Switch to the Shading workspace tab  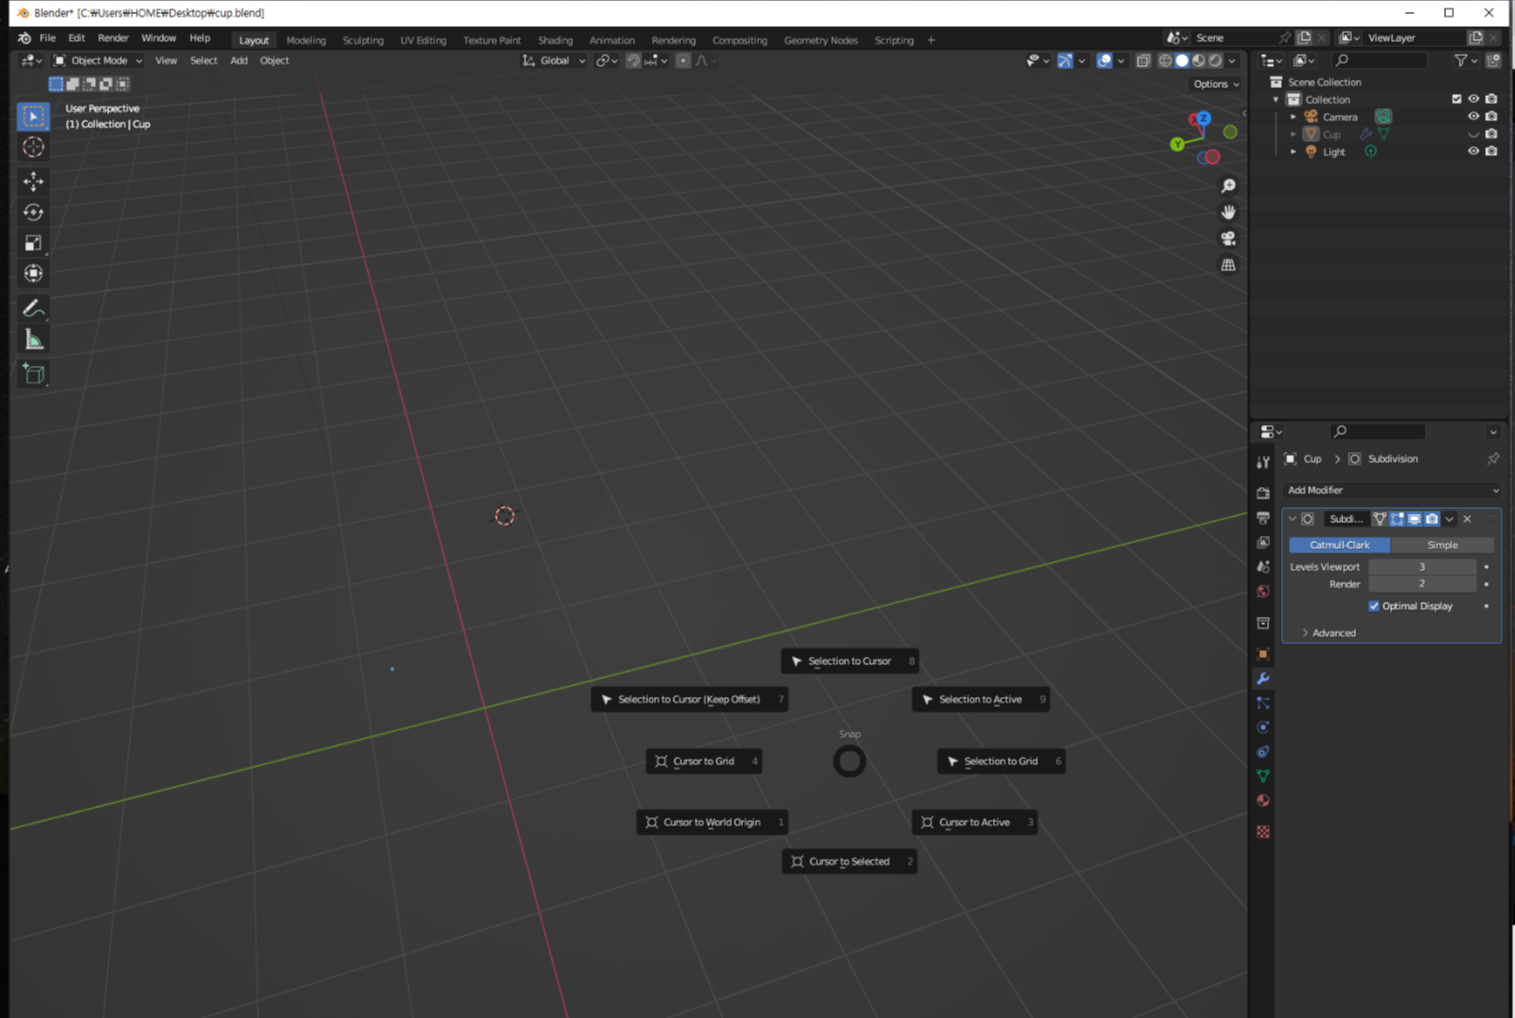(x=555, y=40)
